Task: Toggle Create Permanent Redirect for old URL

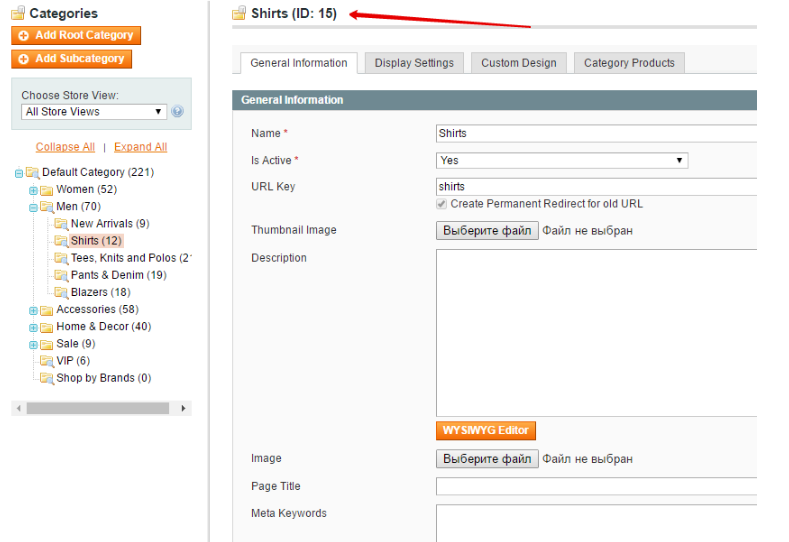Action: coord(442,204)
